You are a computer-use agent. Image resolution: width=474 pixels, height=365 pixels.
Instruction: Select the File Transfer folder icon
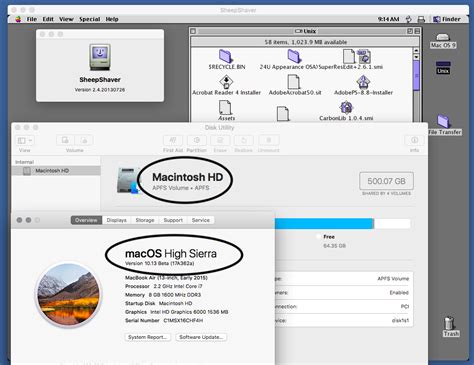click(x=444, y=124)
